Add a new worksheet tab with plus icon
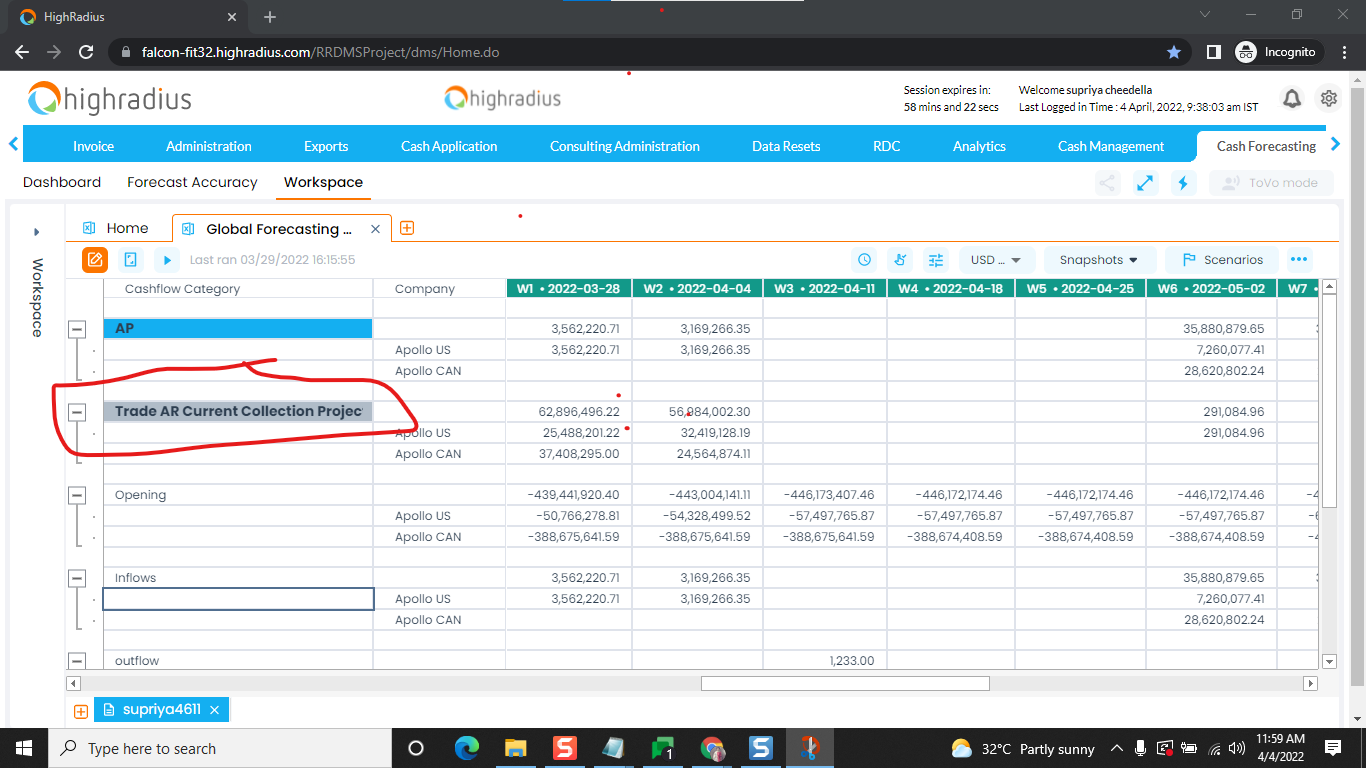This screenshot has height=768, width=1366. [x=407, y=228]
